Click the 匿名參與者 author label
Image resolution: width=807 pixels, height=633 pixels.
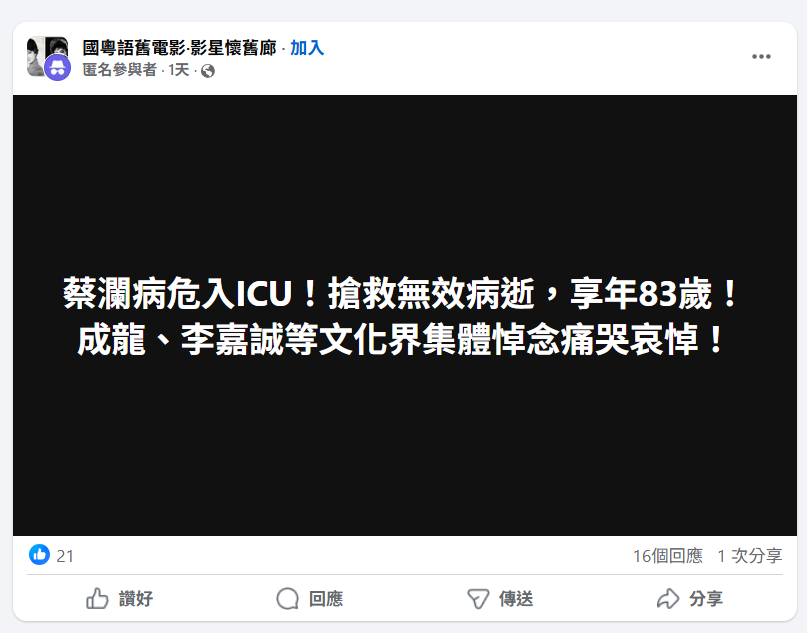[x=119, y=69]
